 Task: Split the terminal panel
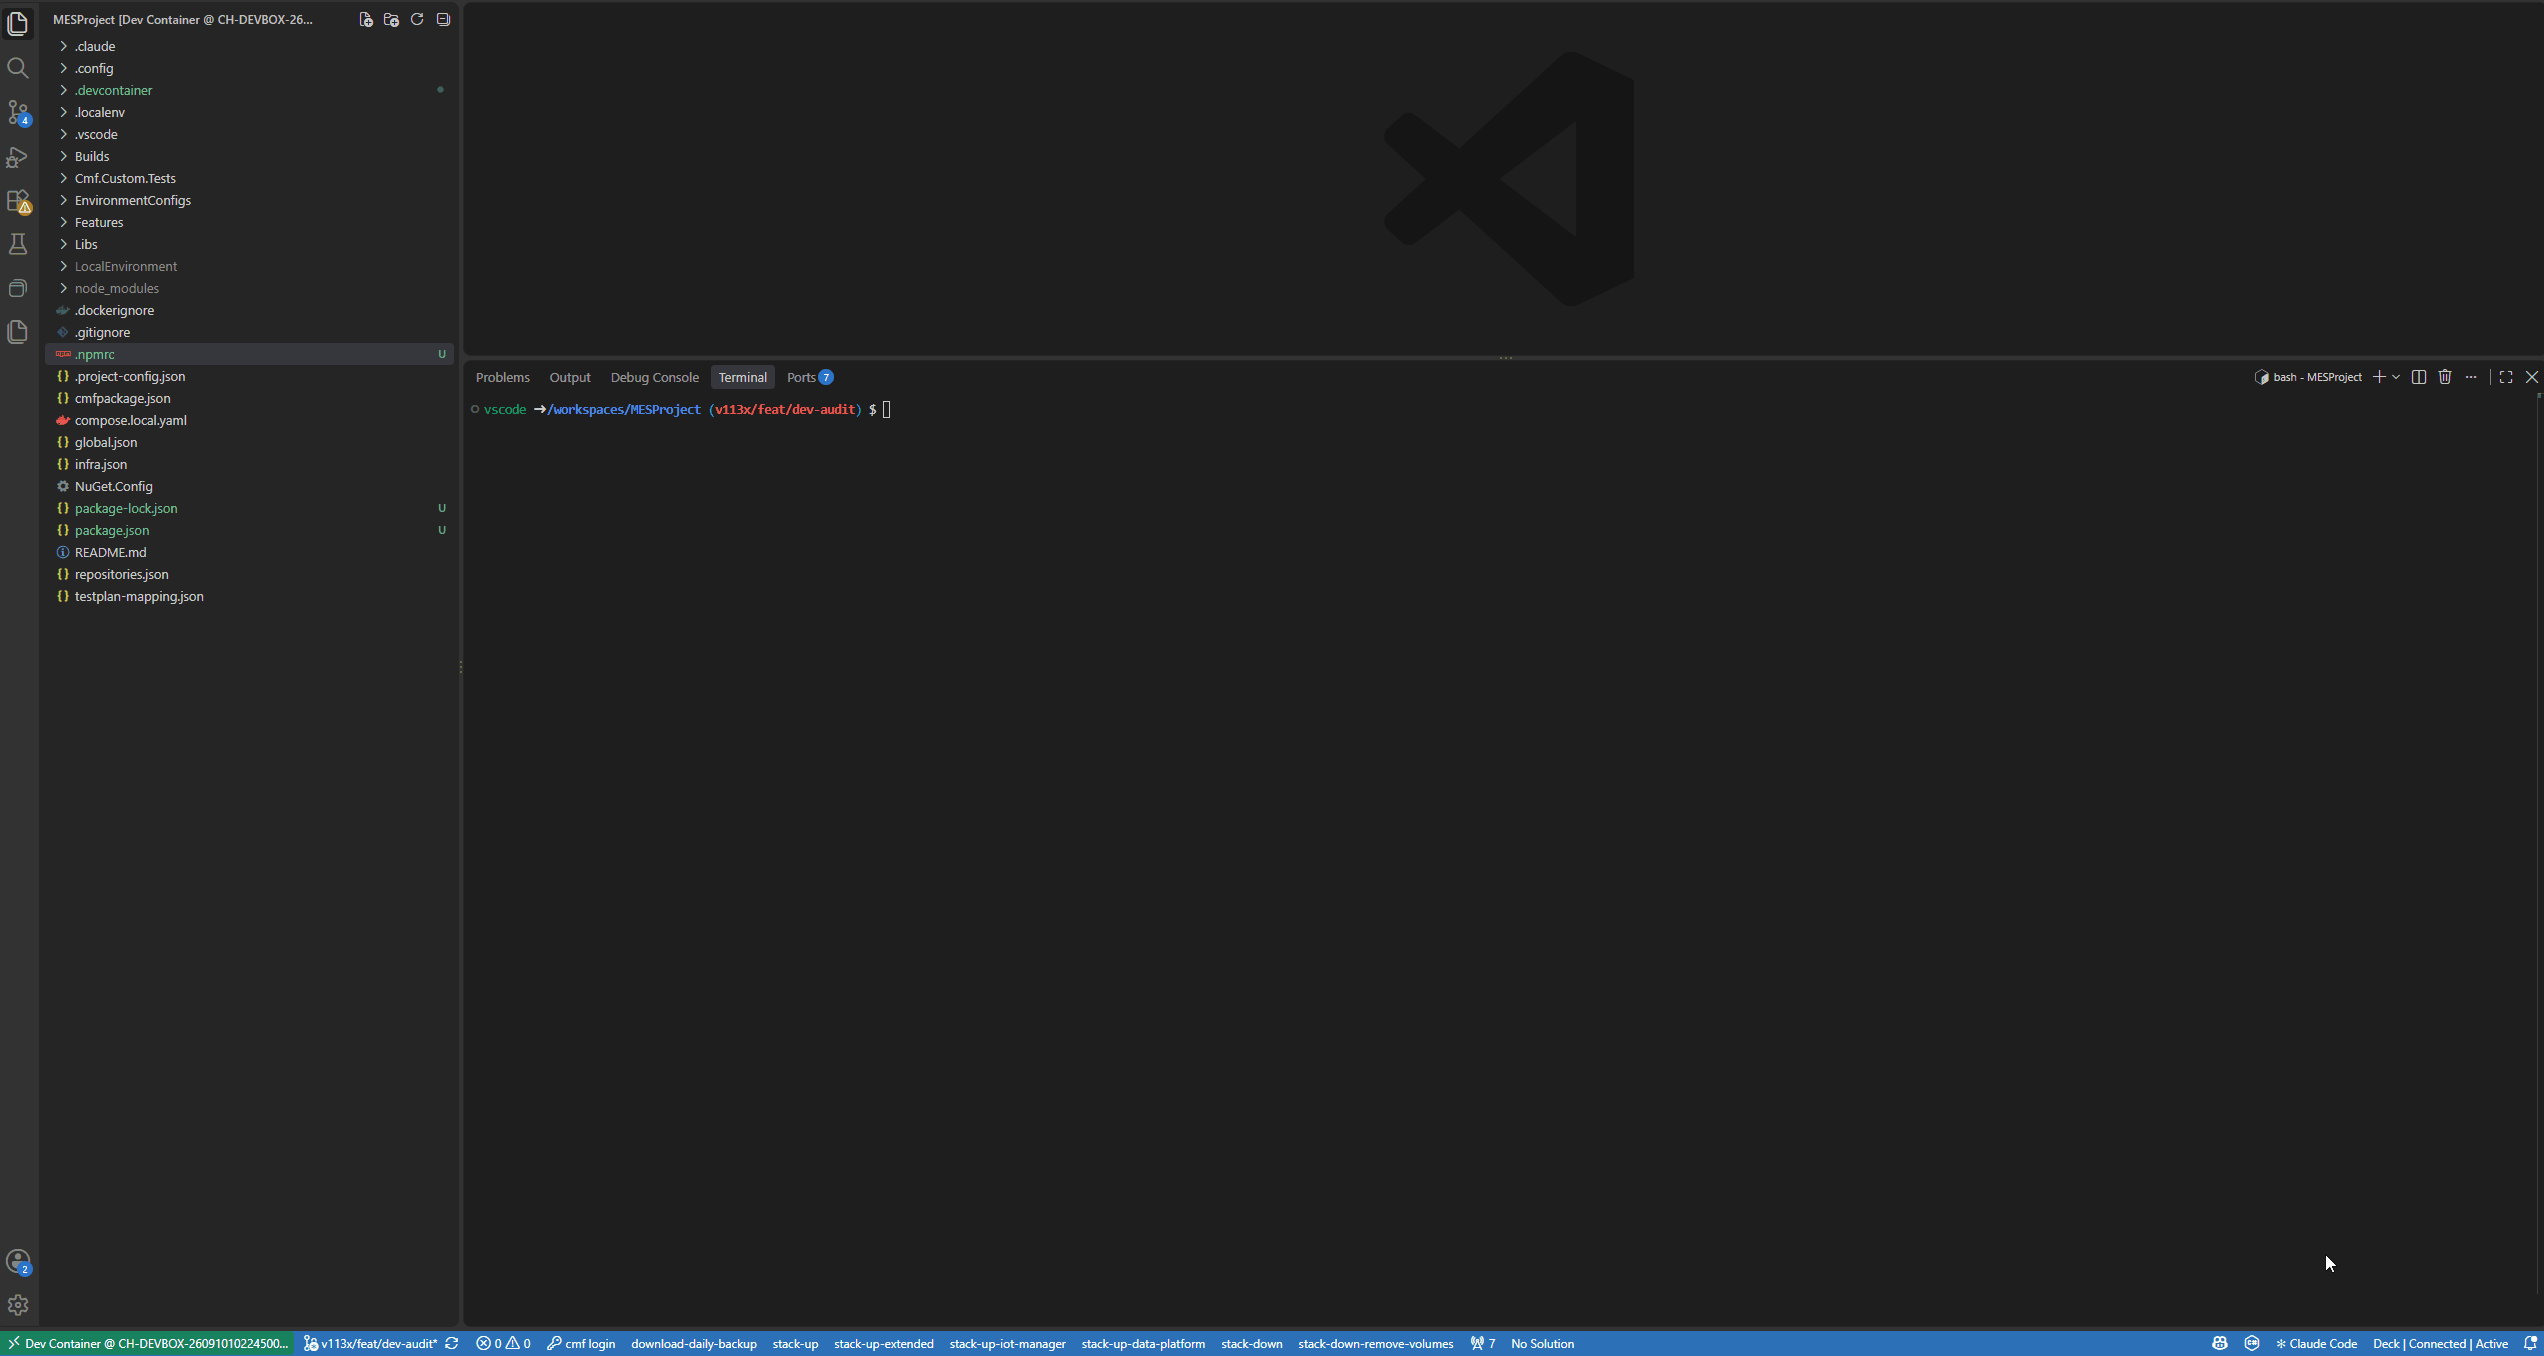click(x=2419, y=377)
